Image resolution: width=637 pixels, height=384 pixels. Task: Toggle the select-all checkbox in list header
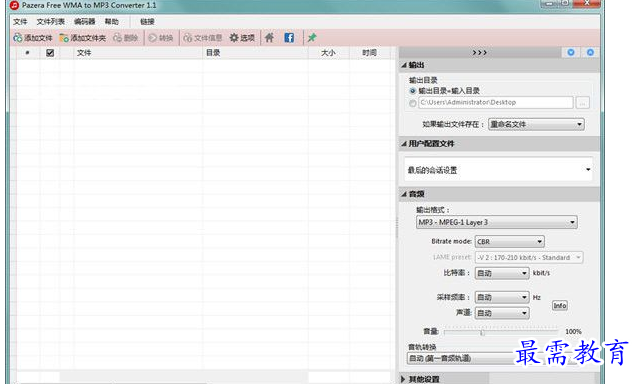tap(50, 53)
